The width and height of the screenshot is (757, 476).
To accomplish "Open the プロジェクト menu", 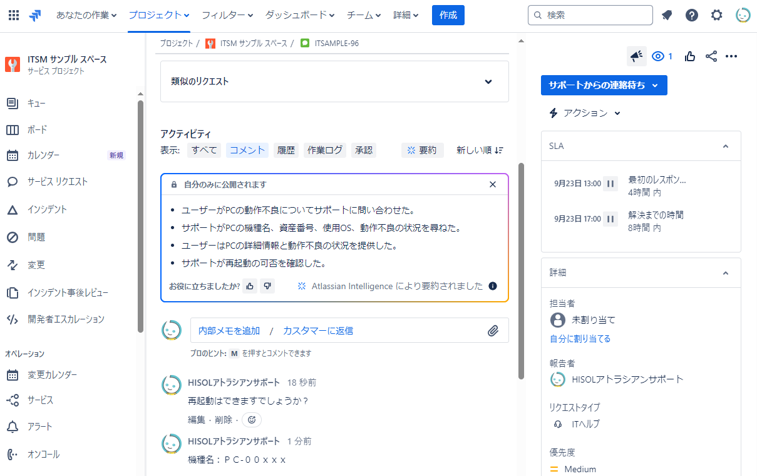I will 159,15.
